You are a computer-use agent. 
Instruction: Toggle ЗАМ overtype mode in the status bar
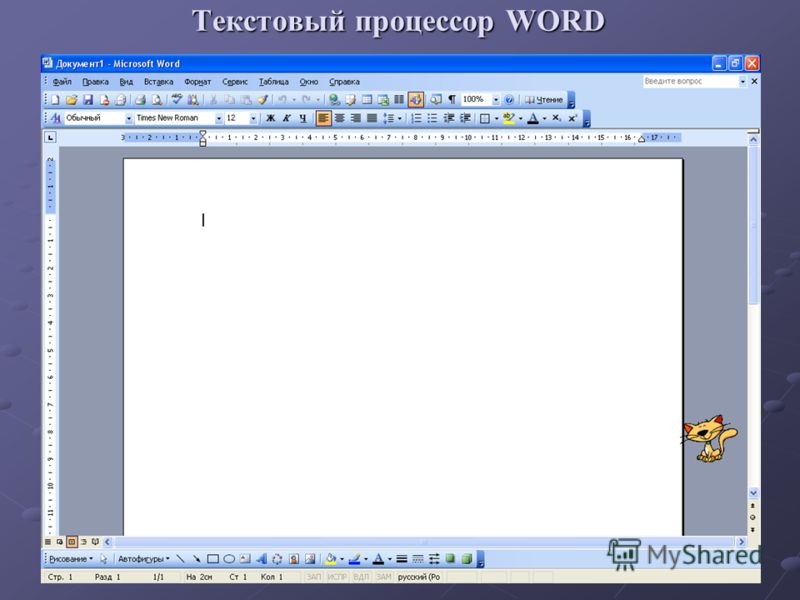pyautogui.click(x=383, y=577)
